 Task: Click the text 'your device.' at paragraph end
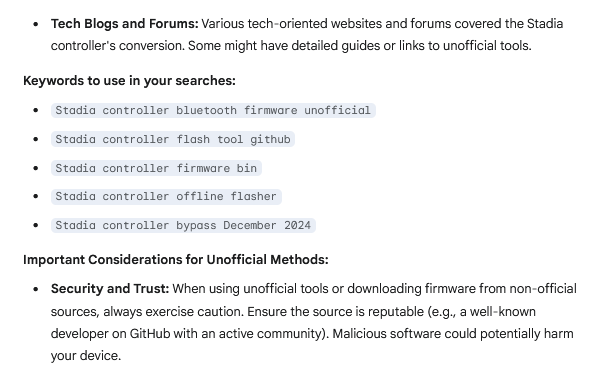click(x=86, y=356)
